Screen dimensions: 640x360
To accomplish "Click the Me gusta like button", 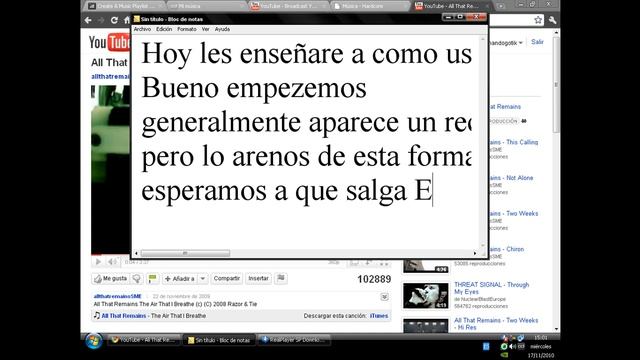I will coord(111,279).
